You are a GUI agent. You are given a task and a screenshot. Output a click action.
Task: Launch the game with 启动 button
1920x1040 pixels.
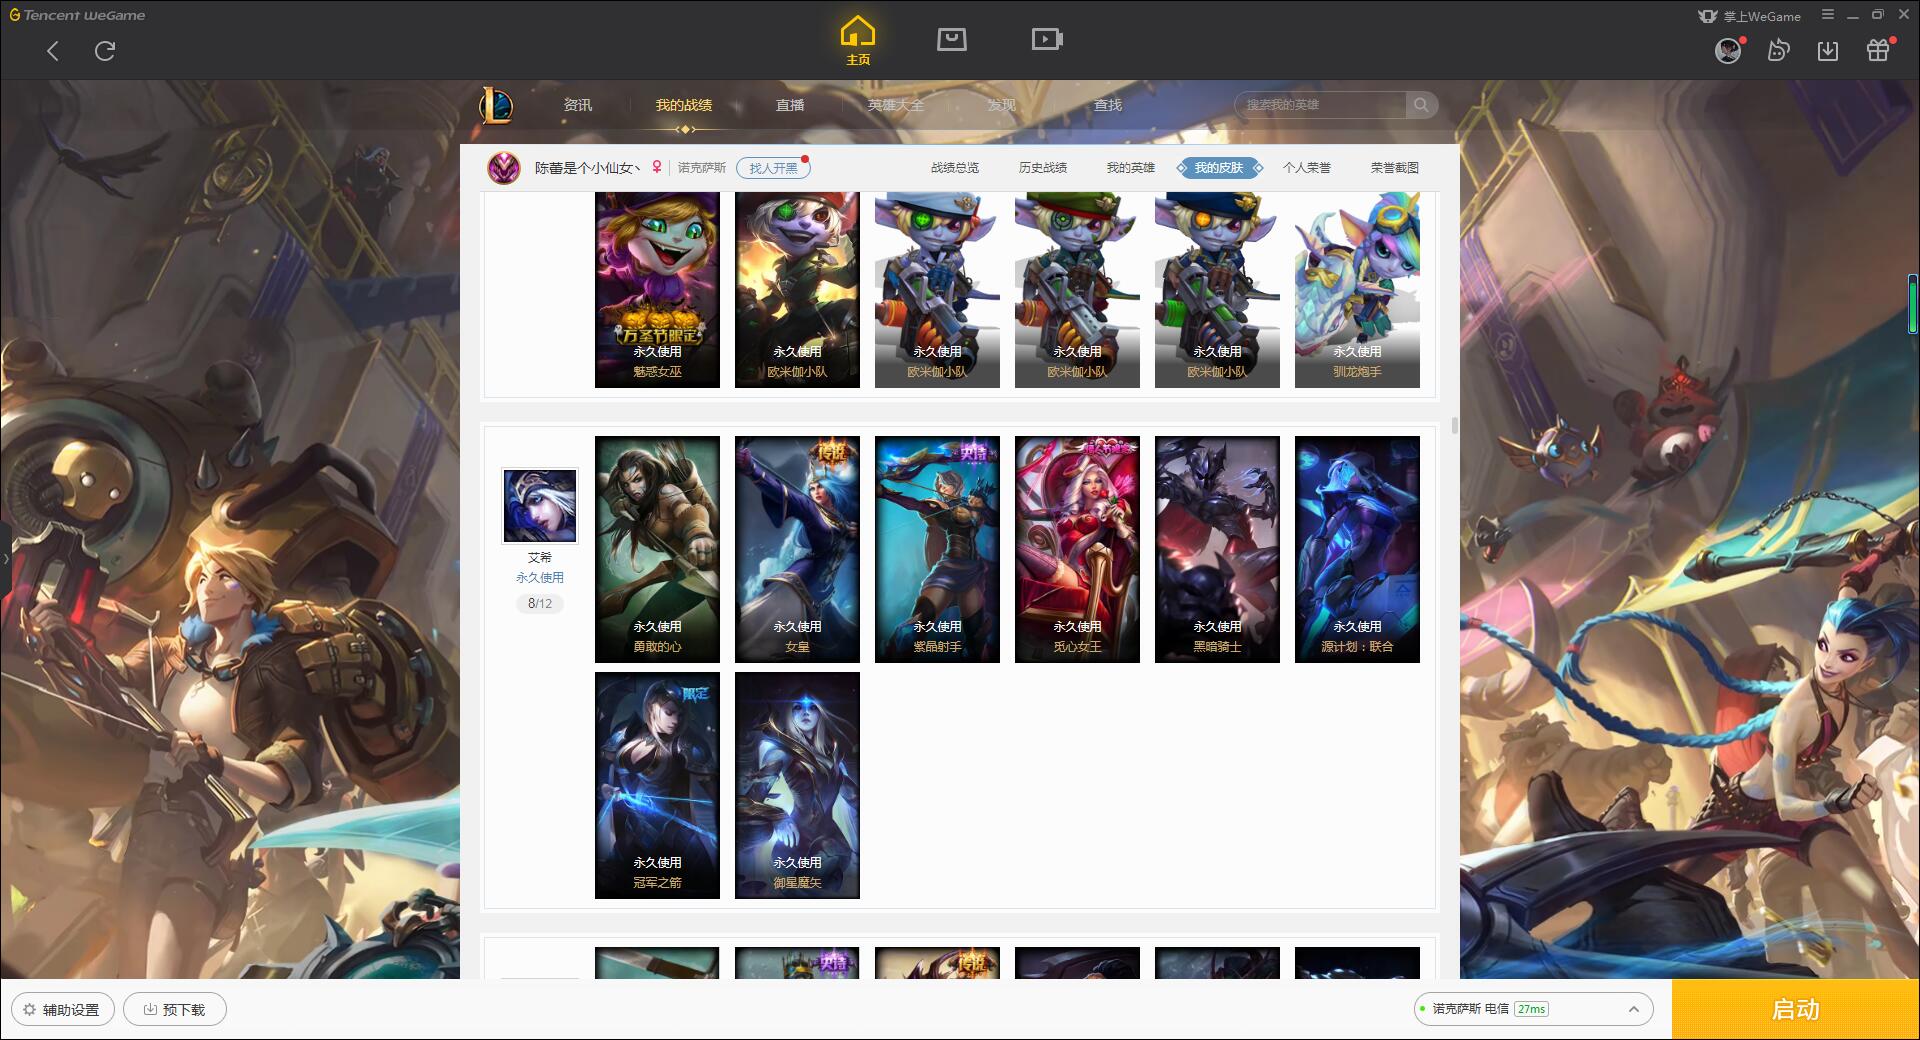coord(1795,1009)
